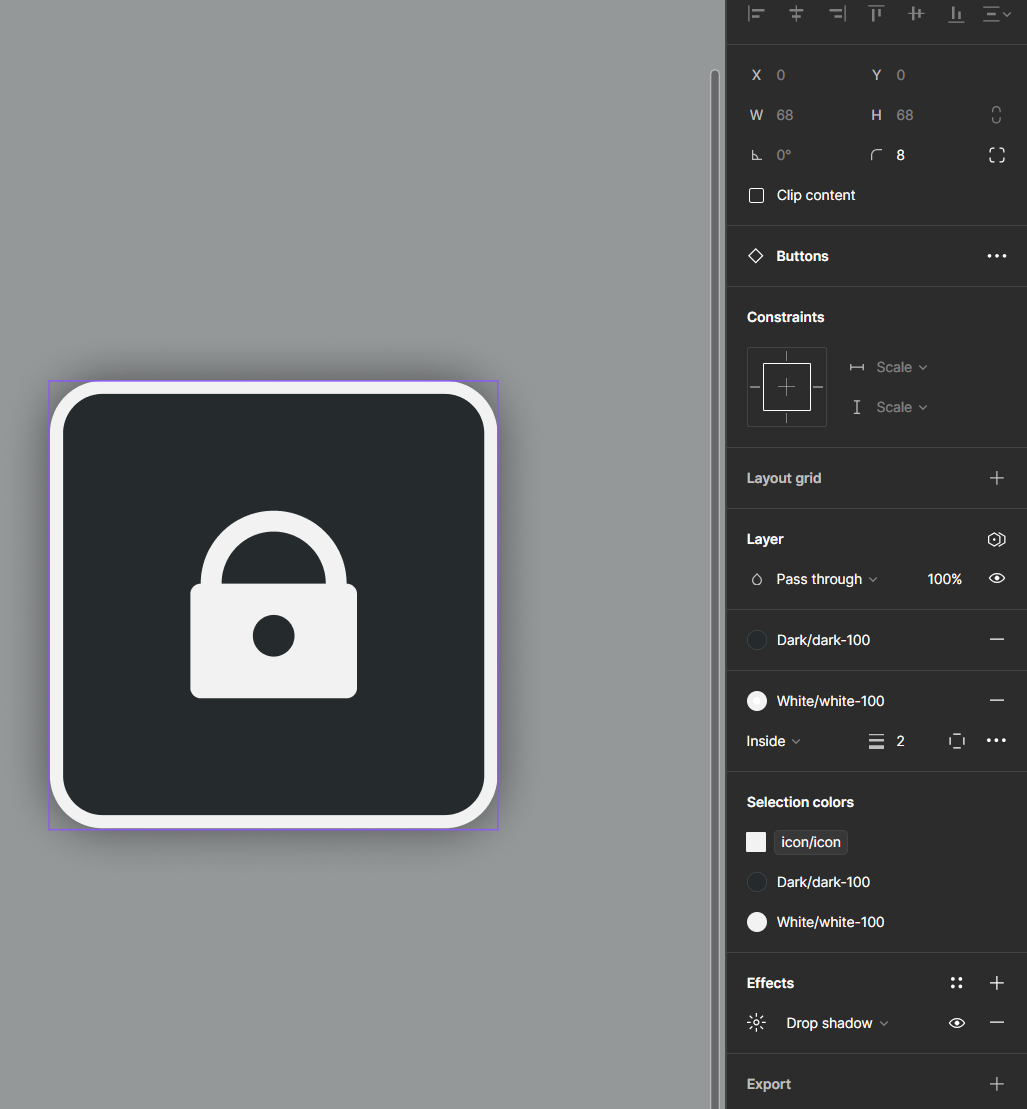This screenshot has height=1109, width=1027.
Task: Click the icon/icon selection color swatch
Action: point(756,842)
